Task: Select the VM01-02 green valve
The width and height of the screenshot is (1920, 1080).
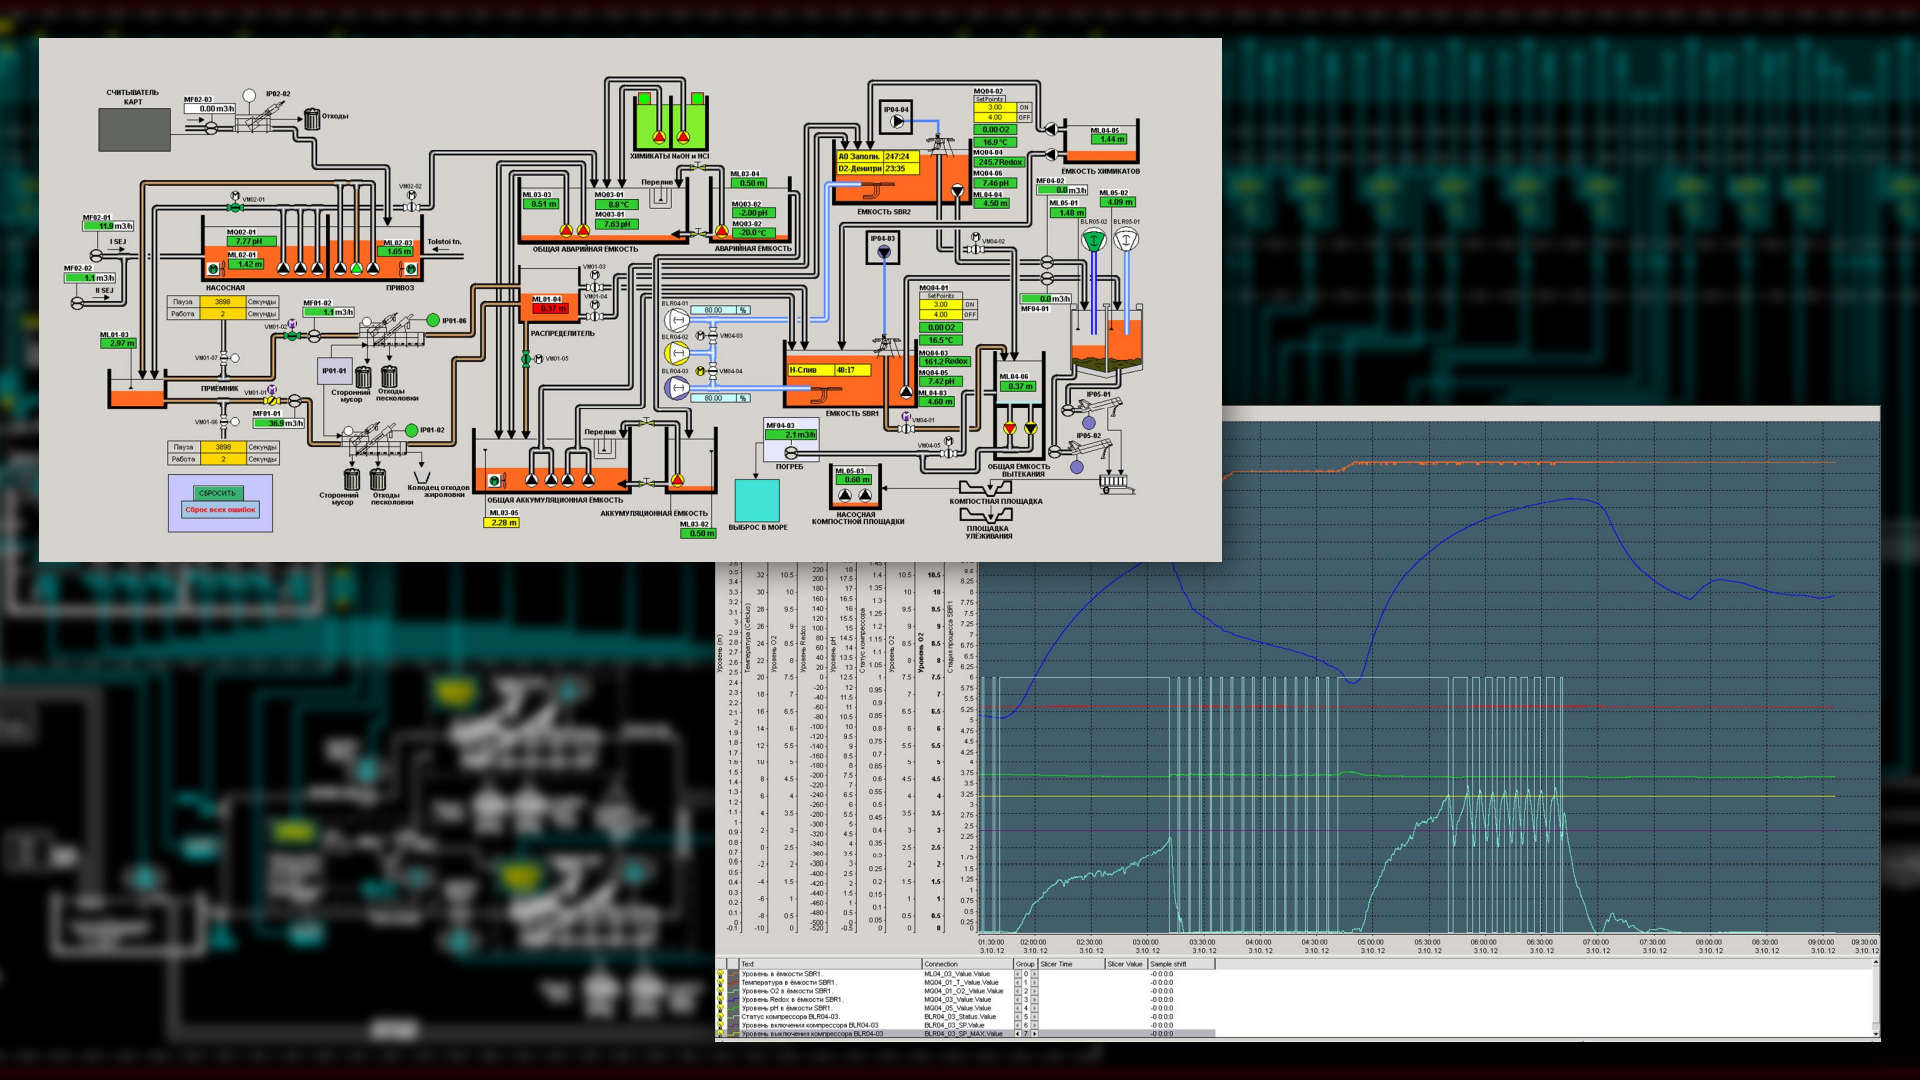Action: 292,336
